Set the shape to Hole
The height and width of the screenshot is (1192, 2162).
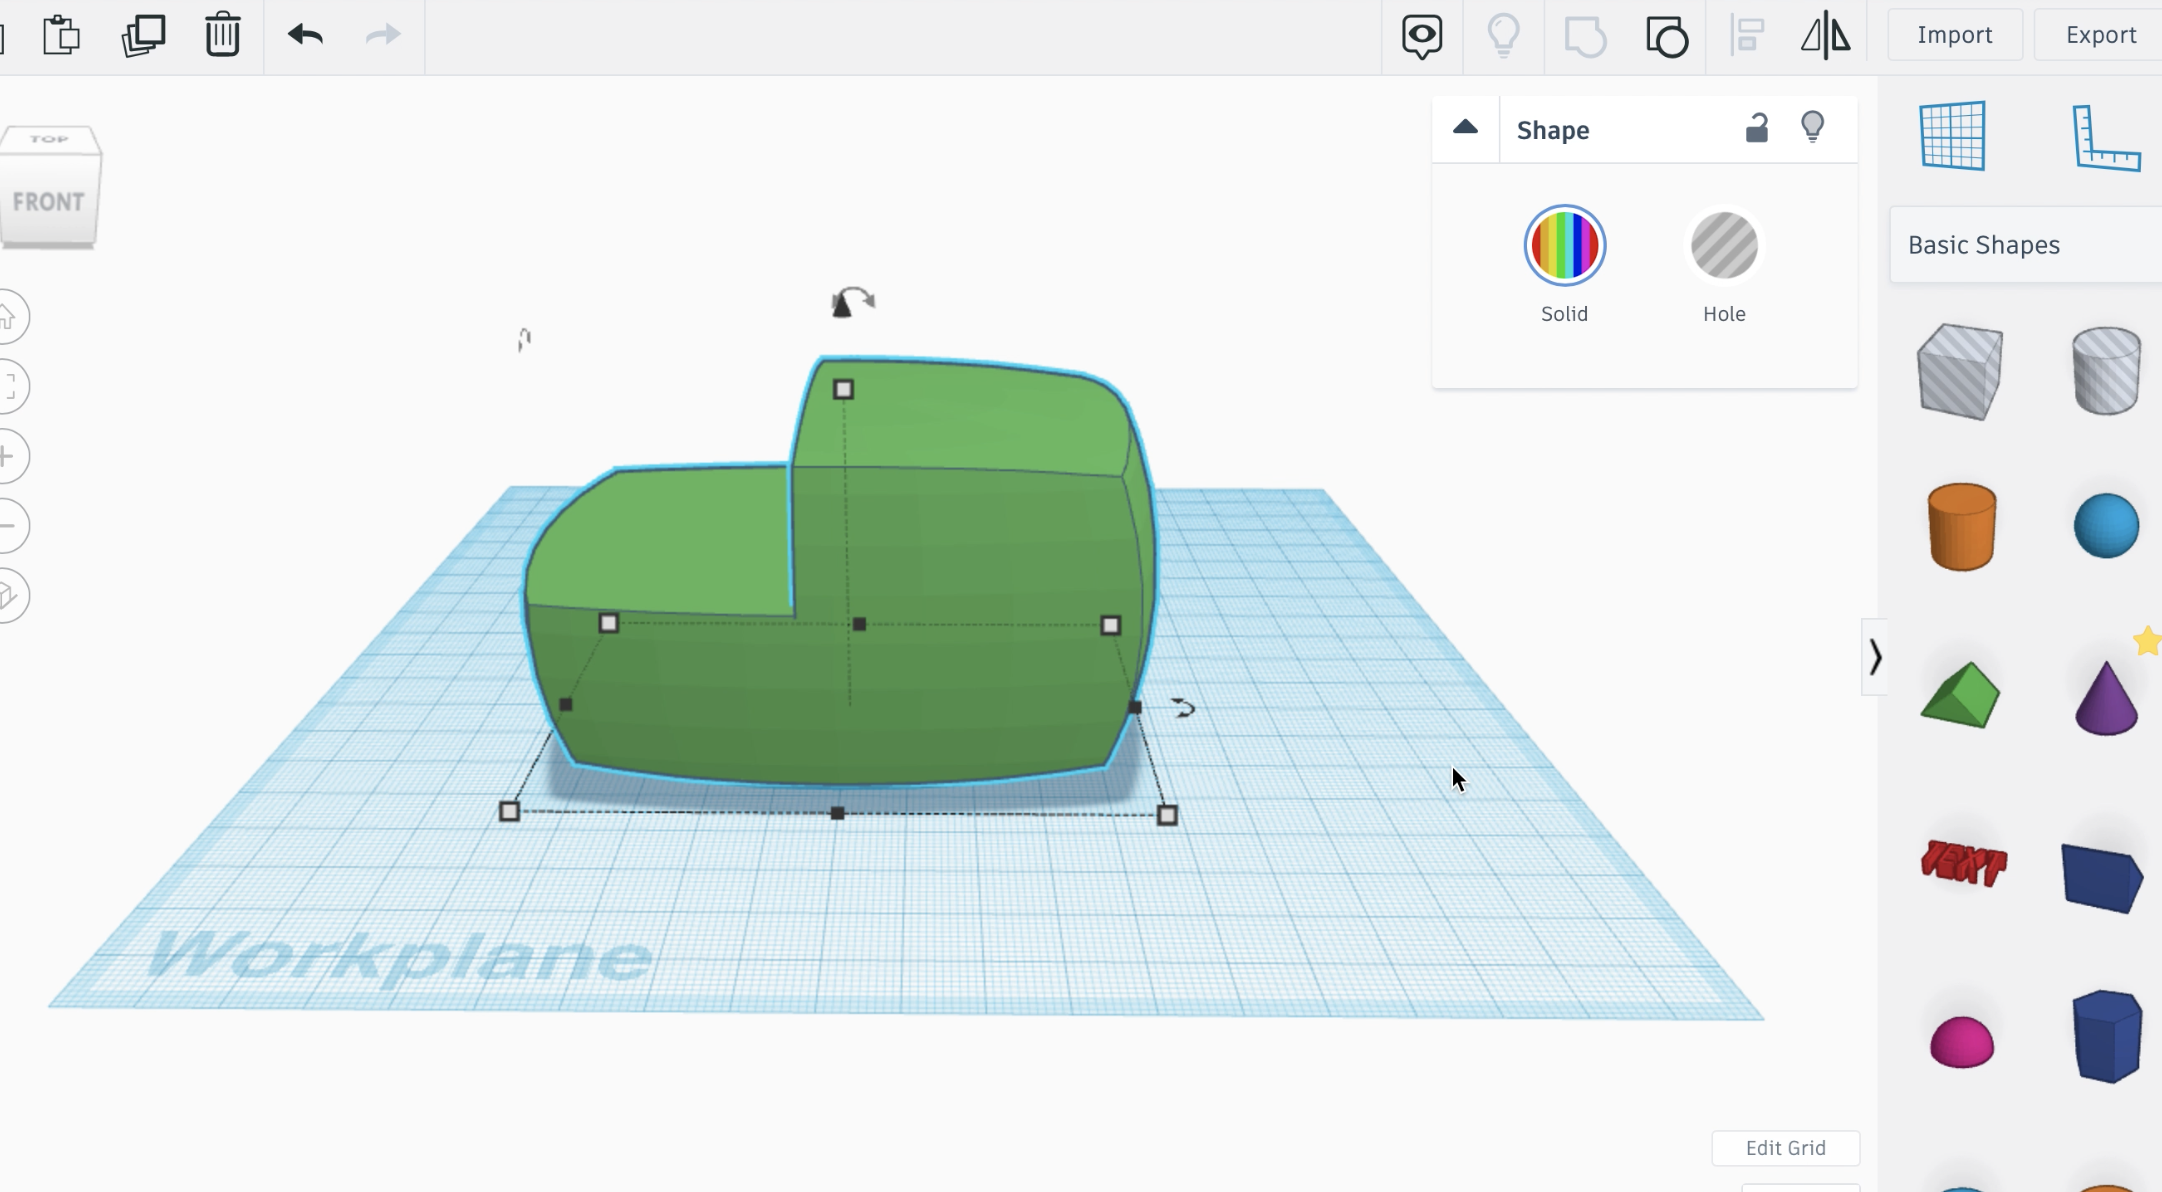click(1724, 245)
